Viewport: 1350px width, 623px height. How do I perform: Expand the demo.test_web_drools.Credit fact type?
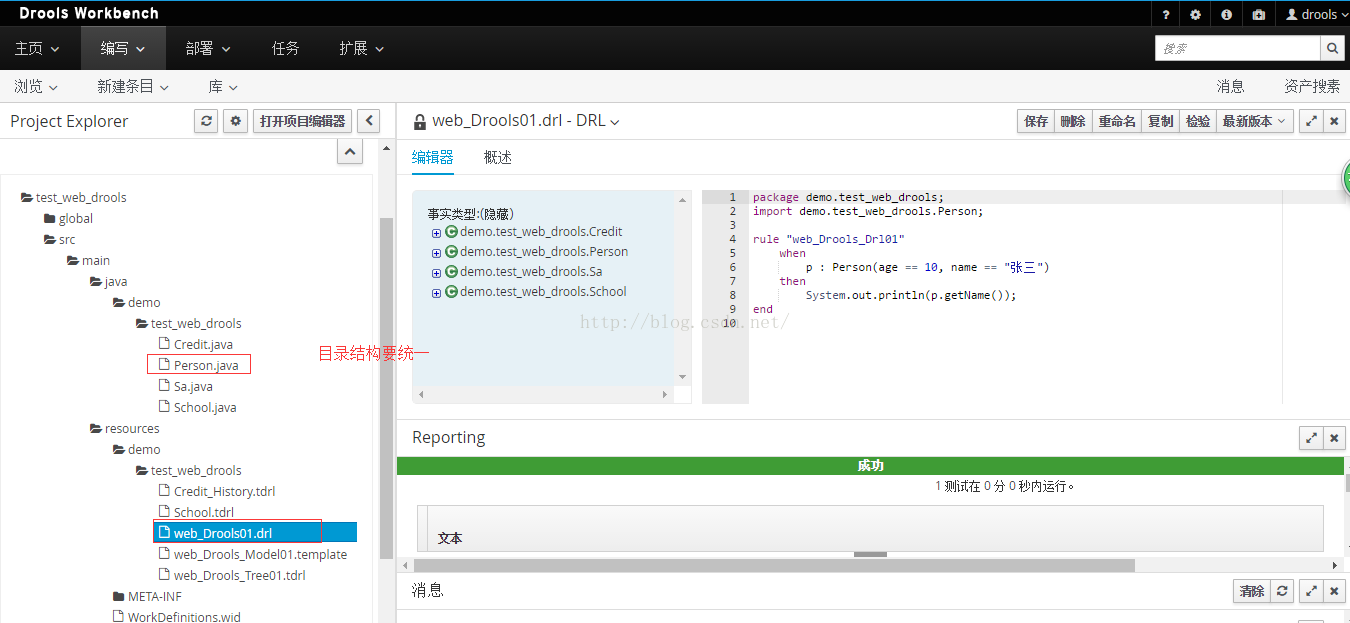point(436,233)
